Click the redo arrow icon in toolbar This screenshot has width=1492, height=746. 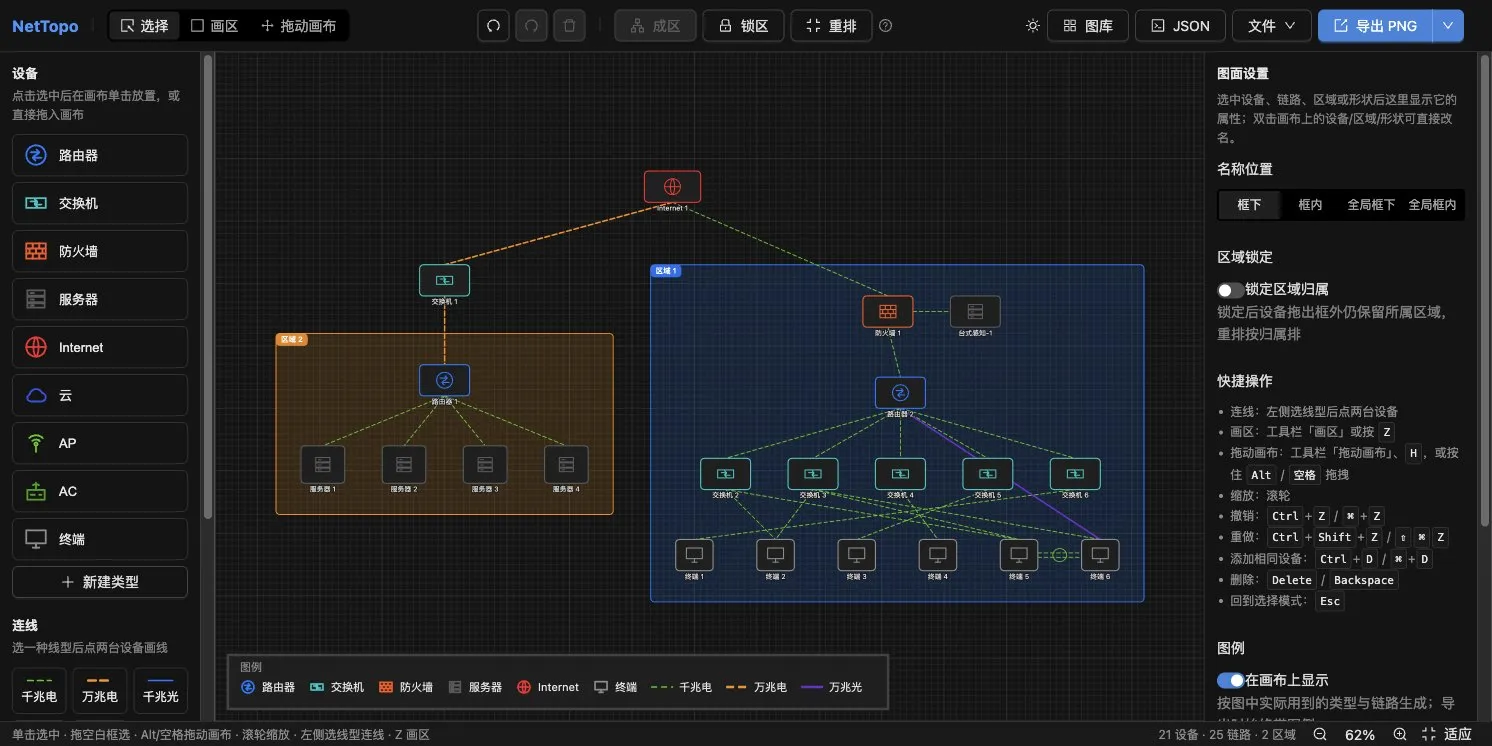[x=531, y=26]
